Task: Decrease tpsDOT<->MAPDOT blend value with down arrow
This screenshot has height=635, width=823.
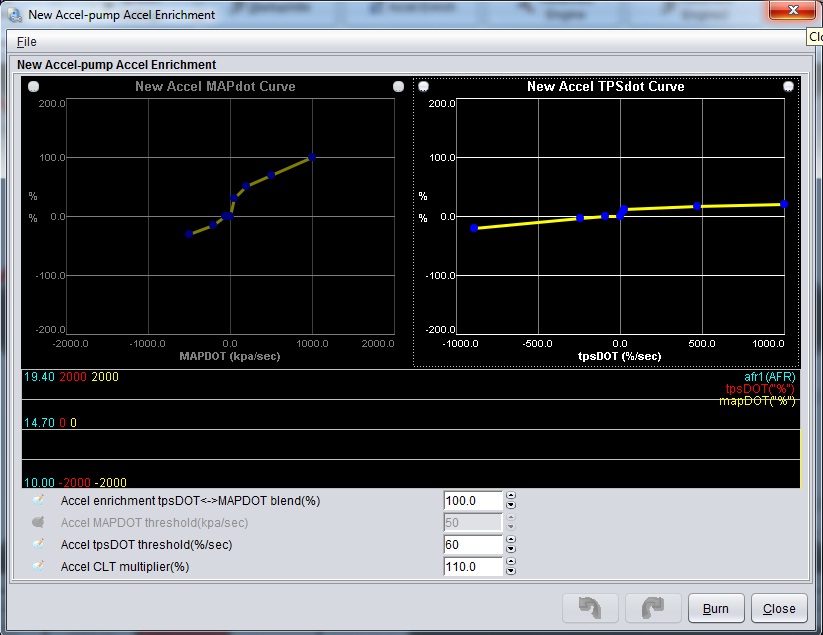Action: 511,505
